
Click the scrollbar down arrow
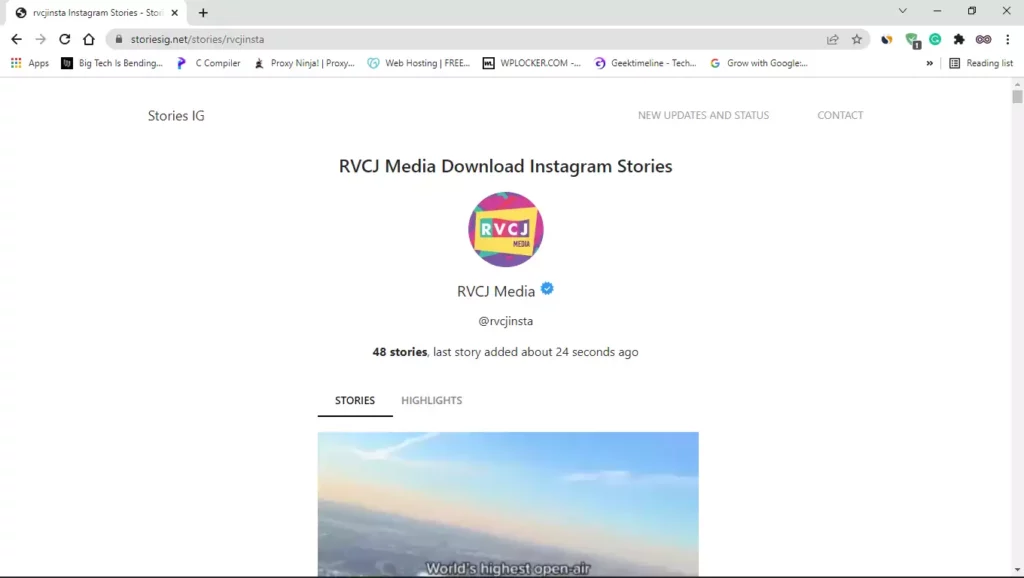tap(1017, 570)
